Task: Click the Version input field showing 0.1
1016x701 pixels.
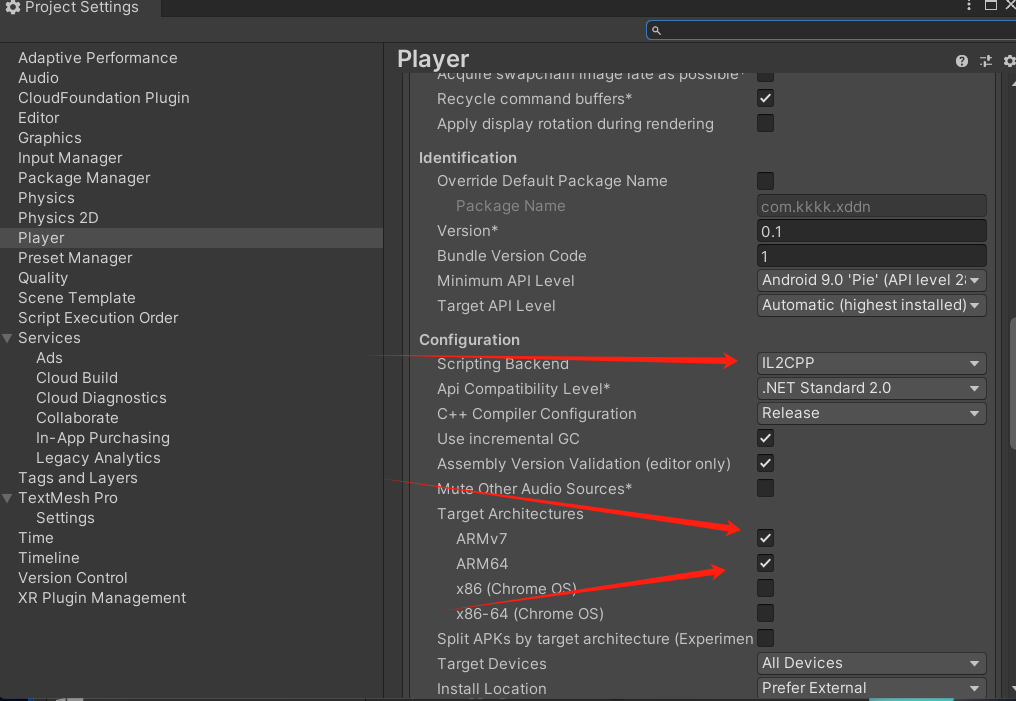Action: (871, 230)
